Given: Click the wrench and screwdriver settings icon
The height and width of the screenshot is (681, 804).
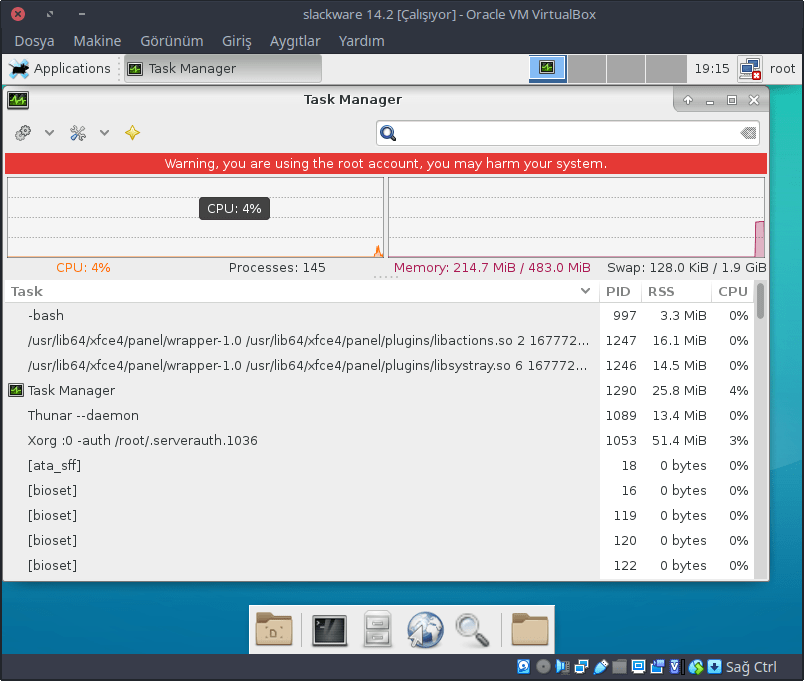Looking at the screenshot, I should [78, 133].
